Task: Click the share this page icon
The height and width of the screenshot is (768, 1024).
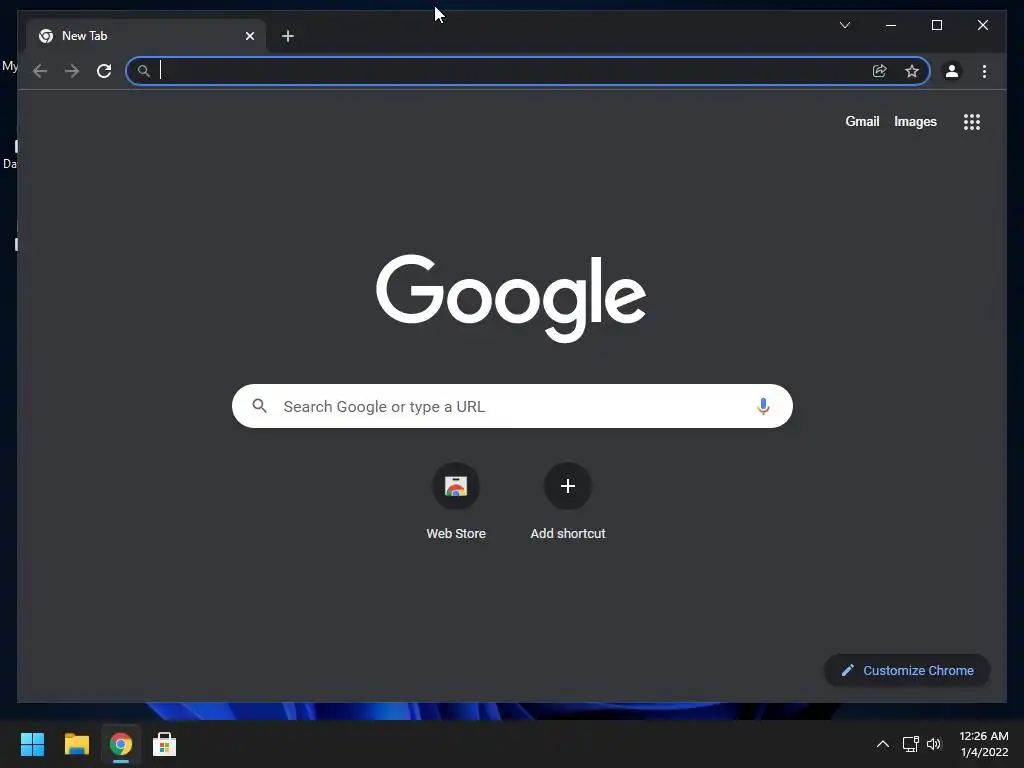Action: pos(880,71)
